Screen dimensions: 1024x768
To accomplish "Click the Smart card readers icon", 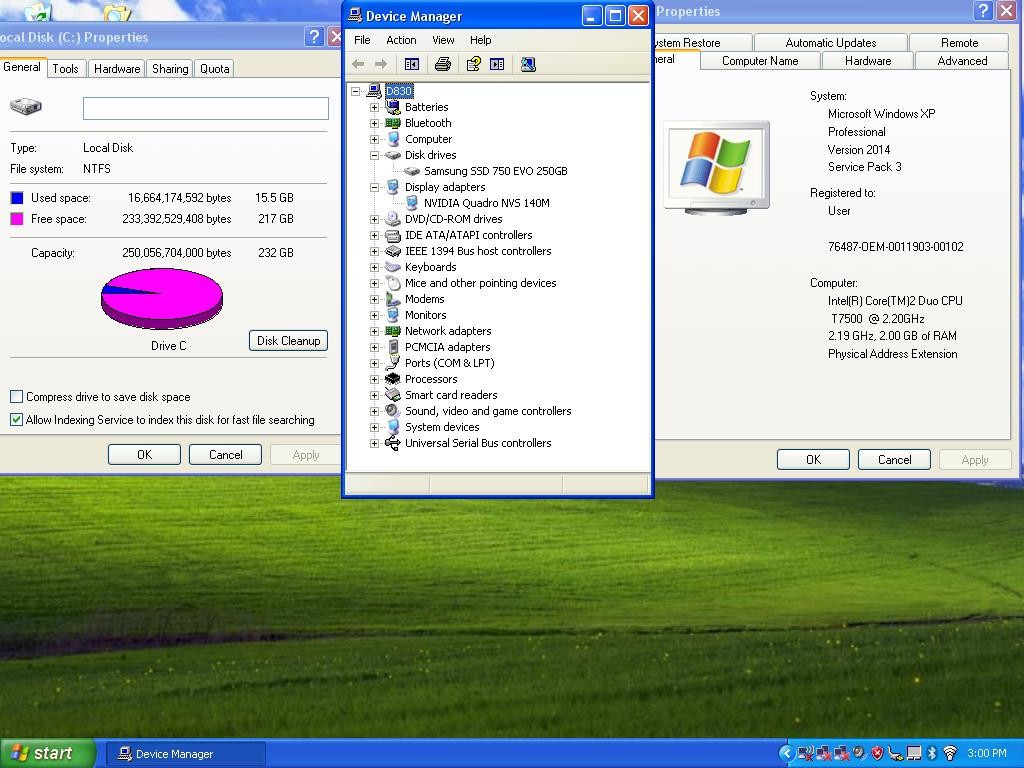I will click(x=392, y=394).
